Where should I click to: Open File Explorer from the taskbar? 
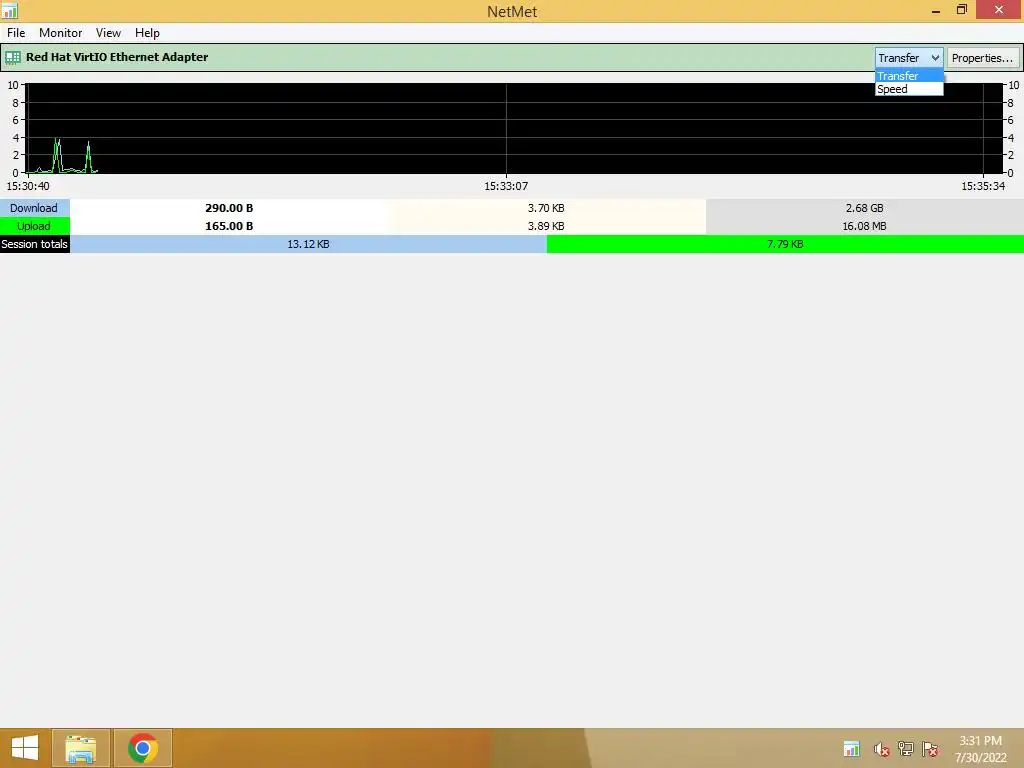[81, 748]
